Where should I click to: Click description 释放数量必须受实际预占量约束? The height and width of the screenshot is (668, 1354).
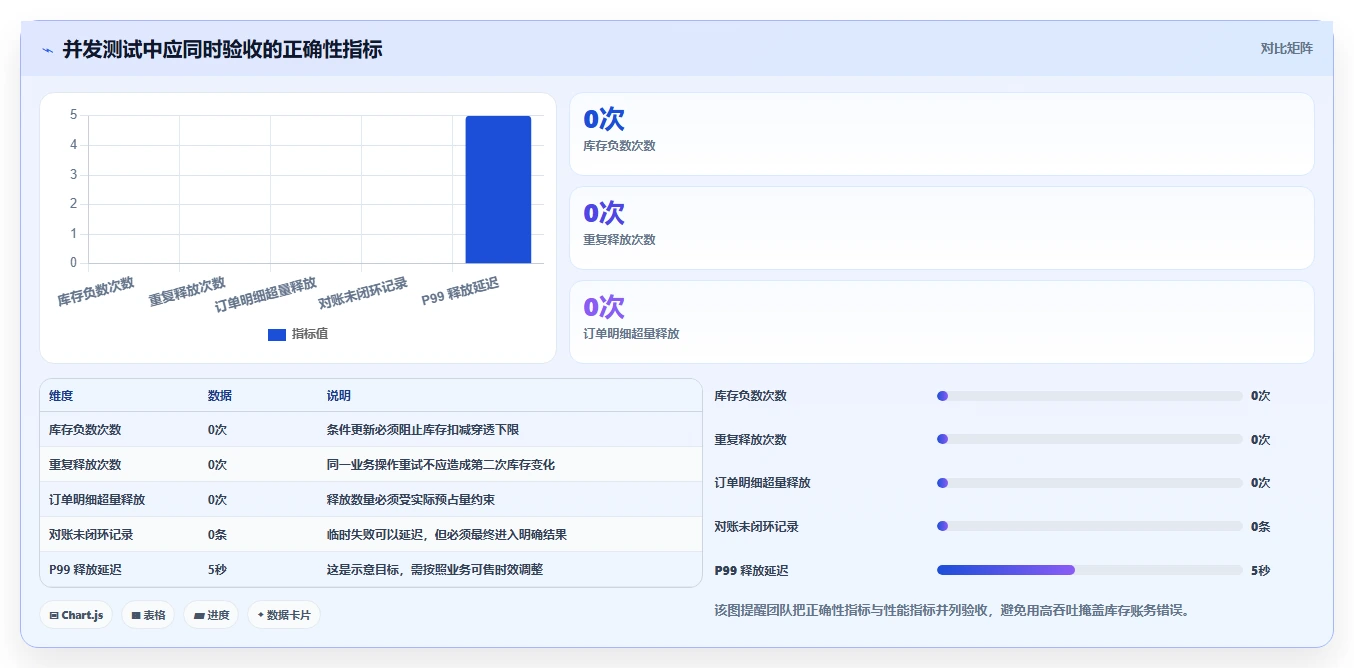[x=411, y=500]
